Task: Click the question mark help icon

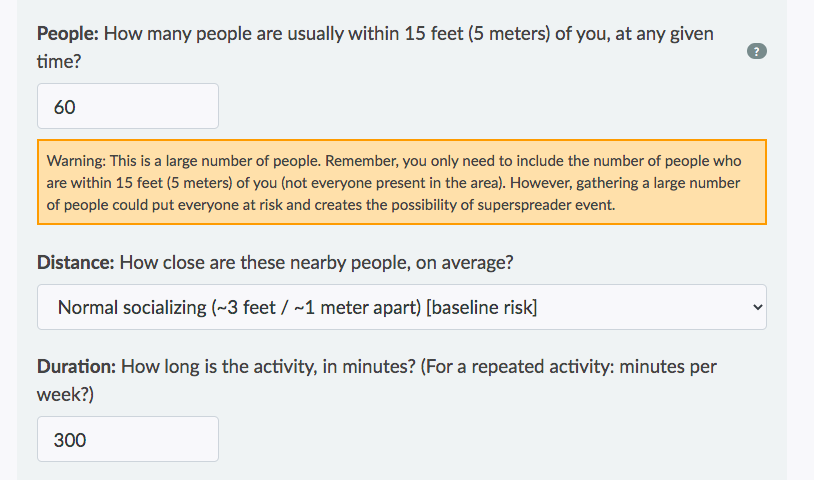Action: click(x=757, y=51)
